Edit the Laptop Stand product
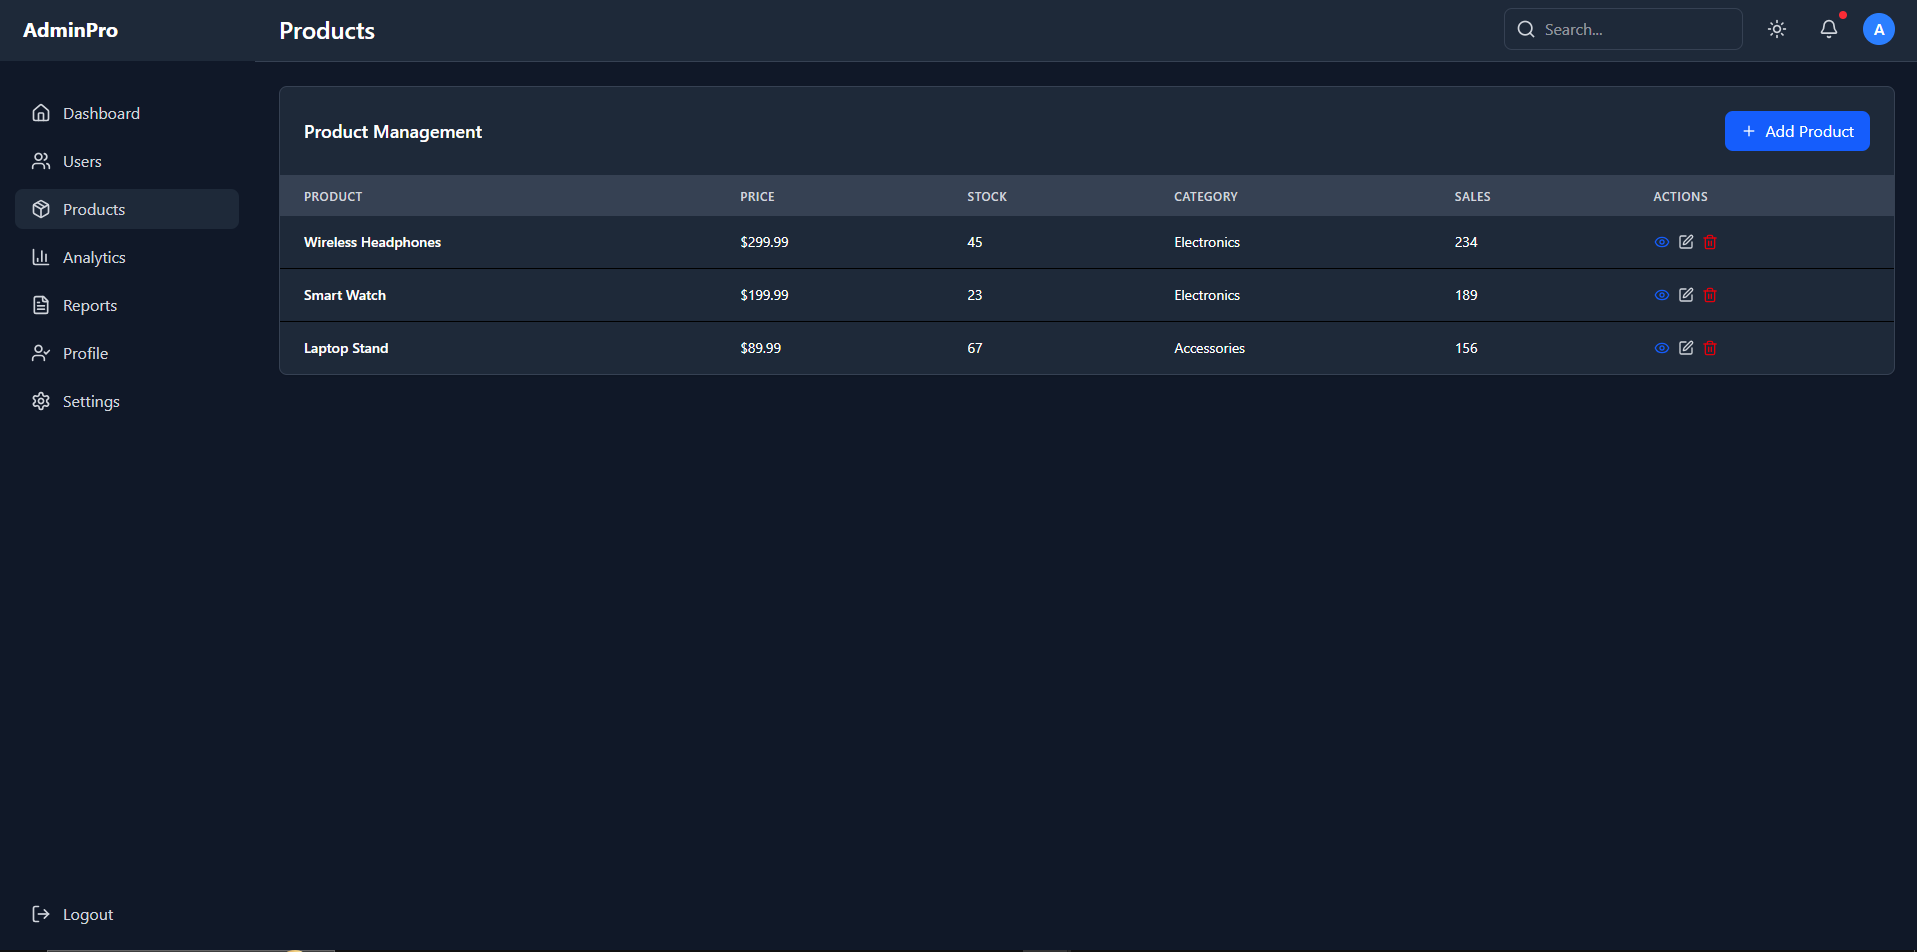This screenshot has width=1917, height=952. coord(1686,348)
